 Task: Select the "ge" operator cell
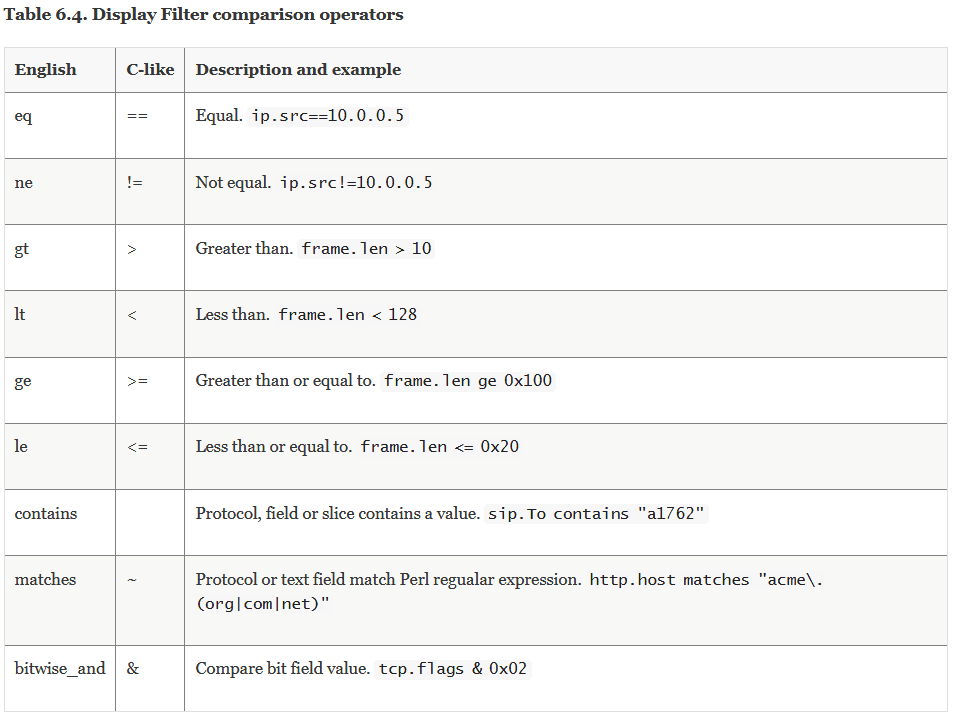click(x=23, y=381)
